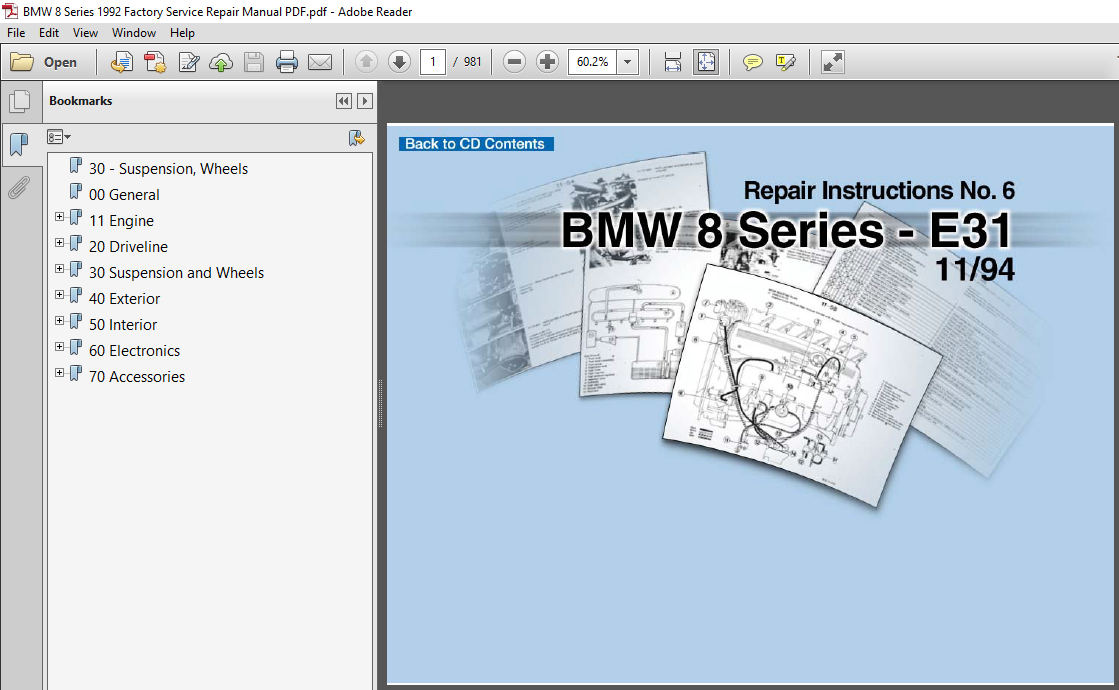Click the Open label in toolbar
Image resolution: width=1119 pixels, height=690 pixels.
point(60,63)
